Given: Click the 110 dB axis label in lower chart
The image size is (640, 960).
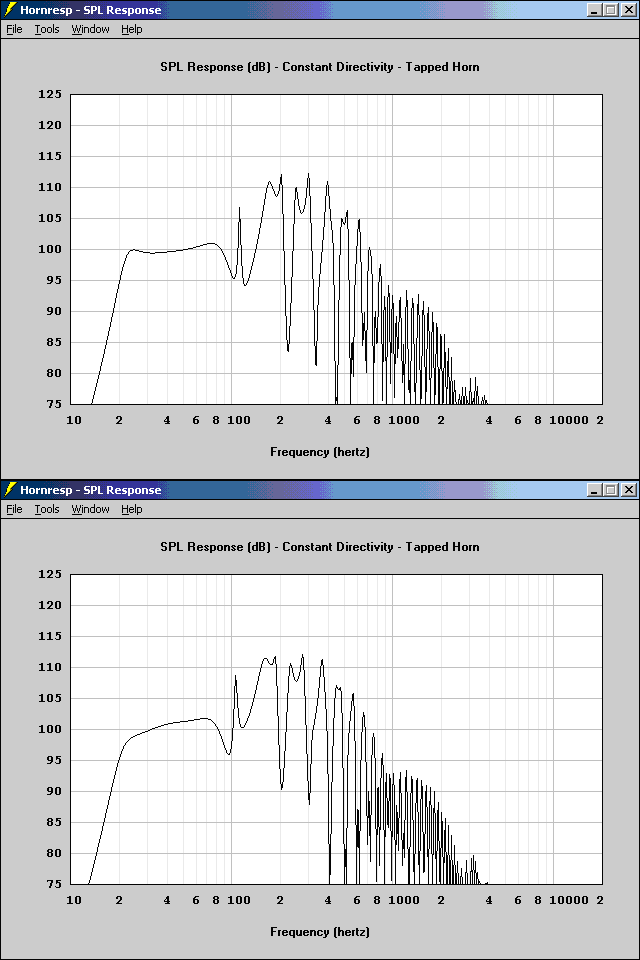Looking at the screenshot, I should [x=50, y=667].
